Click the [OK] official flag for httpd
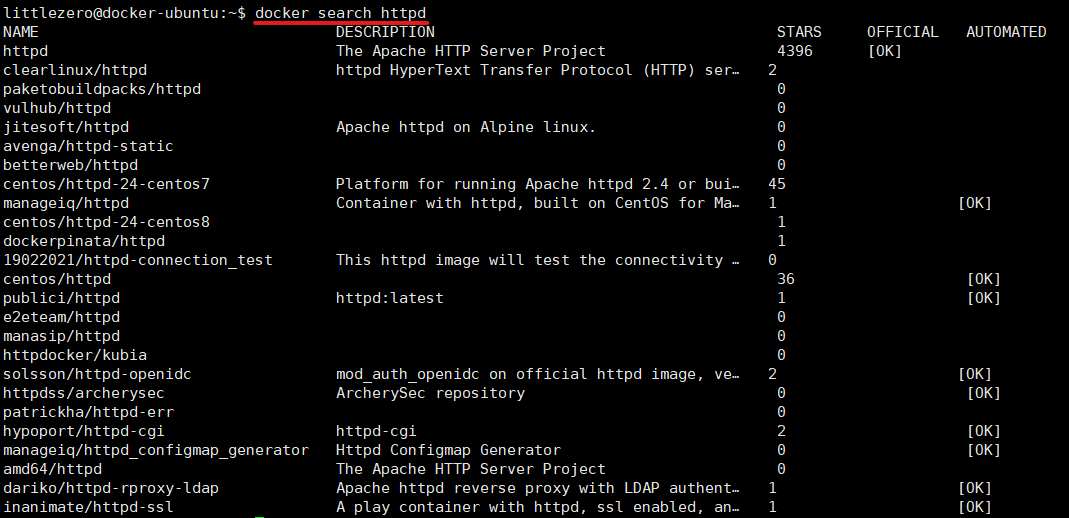The image size is (1069, 518). pos(885,51)
